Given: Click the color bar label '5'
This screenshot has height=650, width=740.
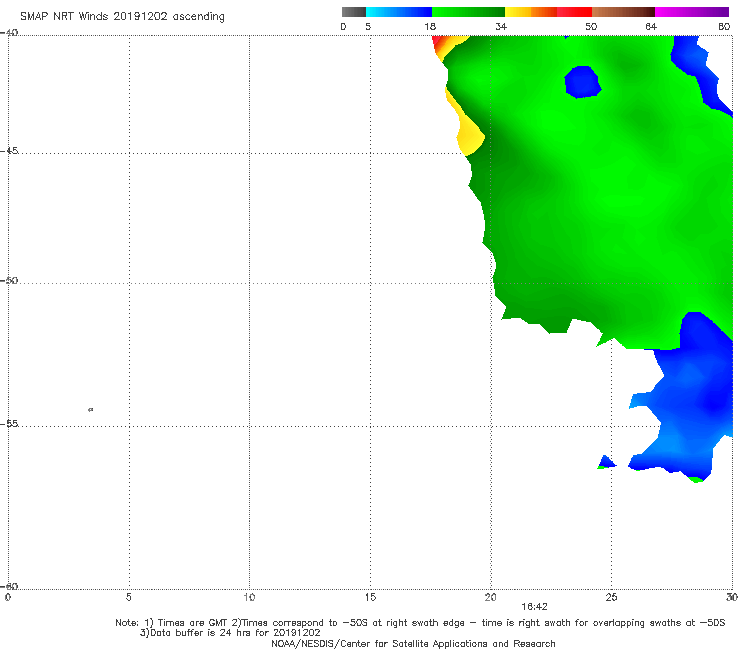Looking at the screenshot, I should [368, 26].
